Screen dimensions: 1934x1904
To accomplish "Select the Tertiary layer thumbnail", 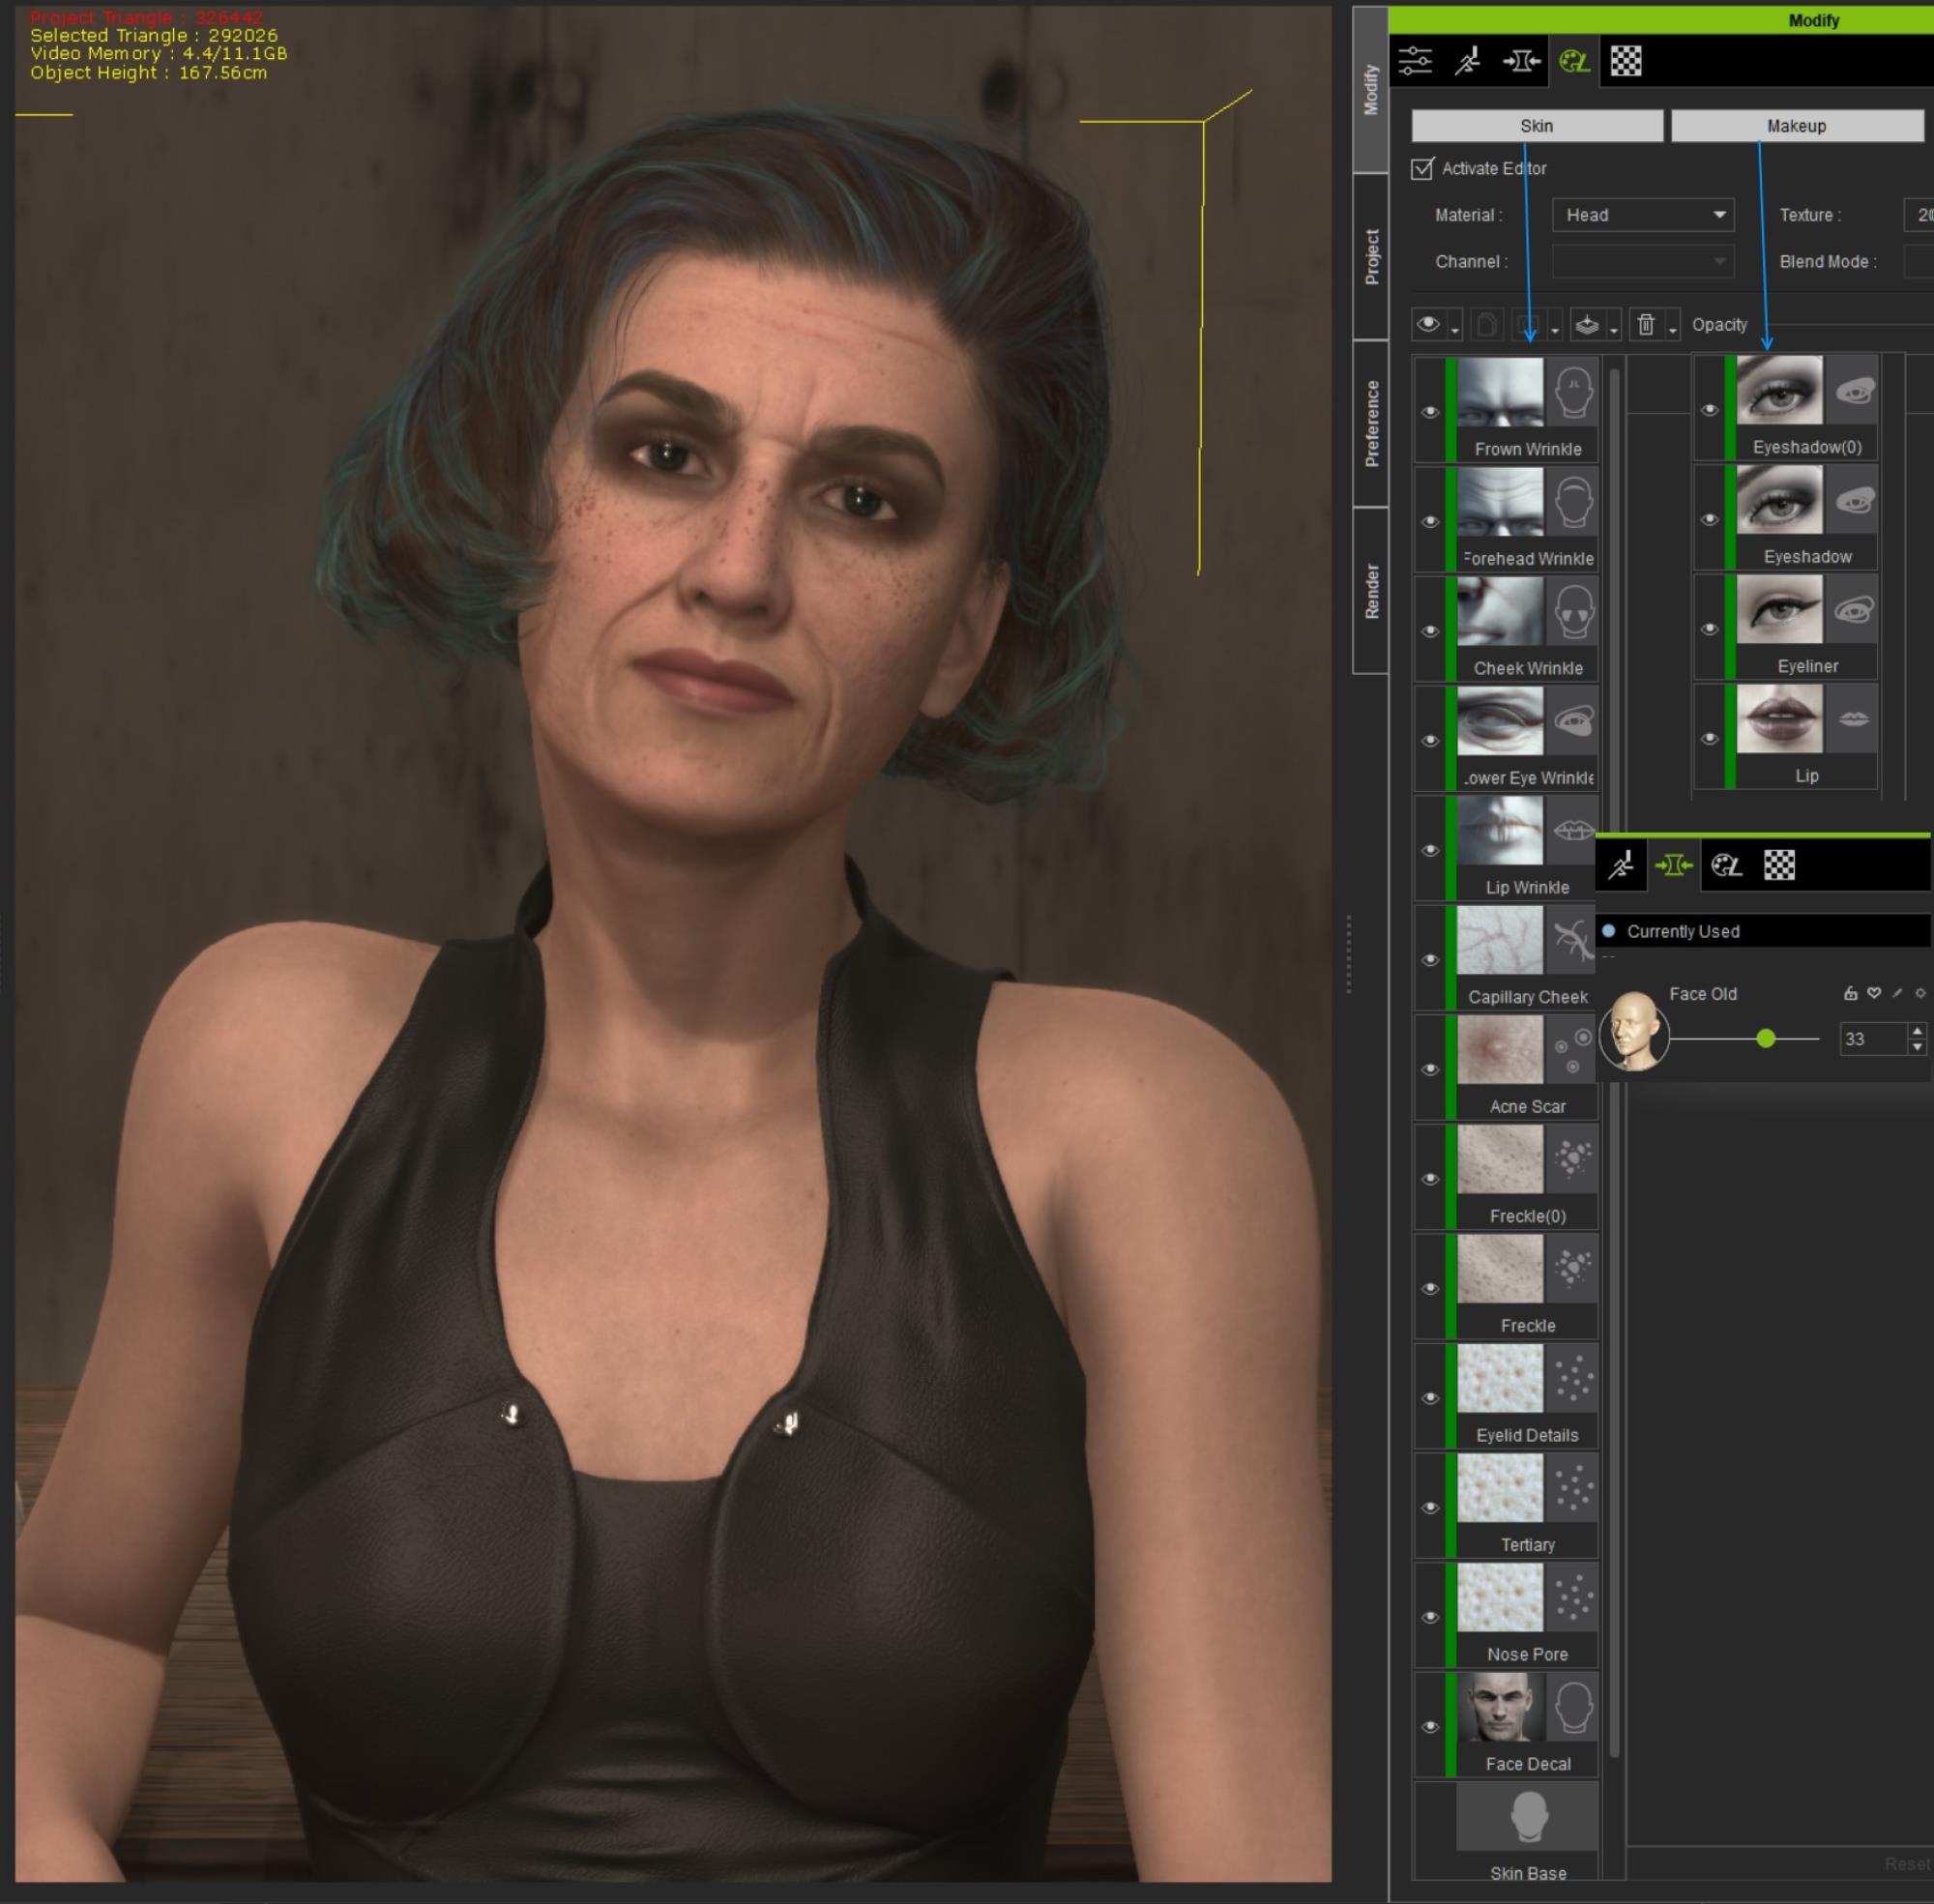I will tap(1500, 1488).
